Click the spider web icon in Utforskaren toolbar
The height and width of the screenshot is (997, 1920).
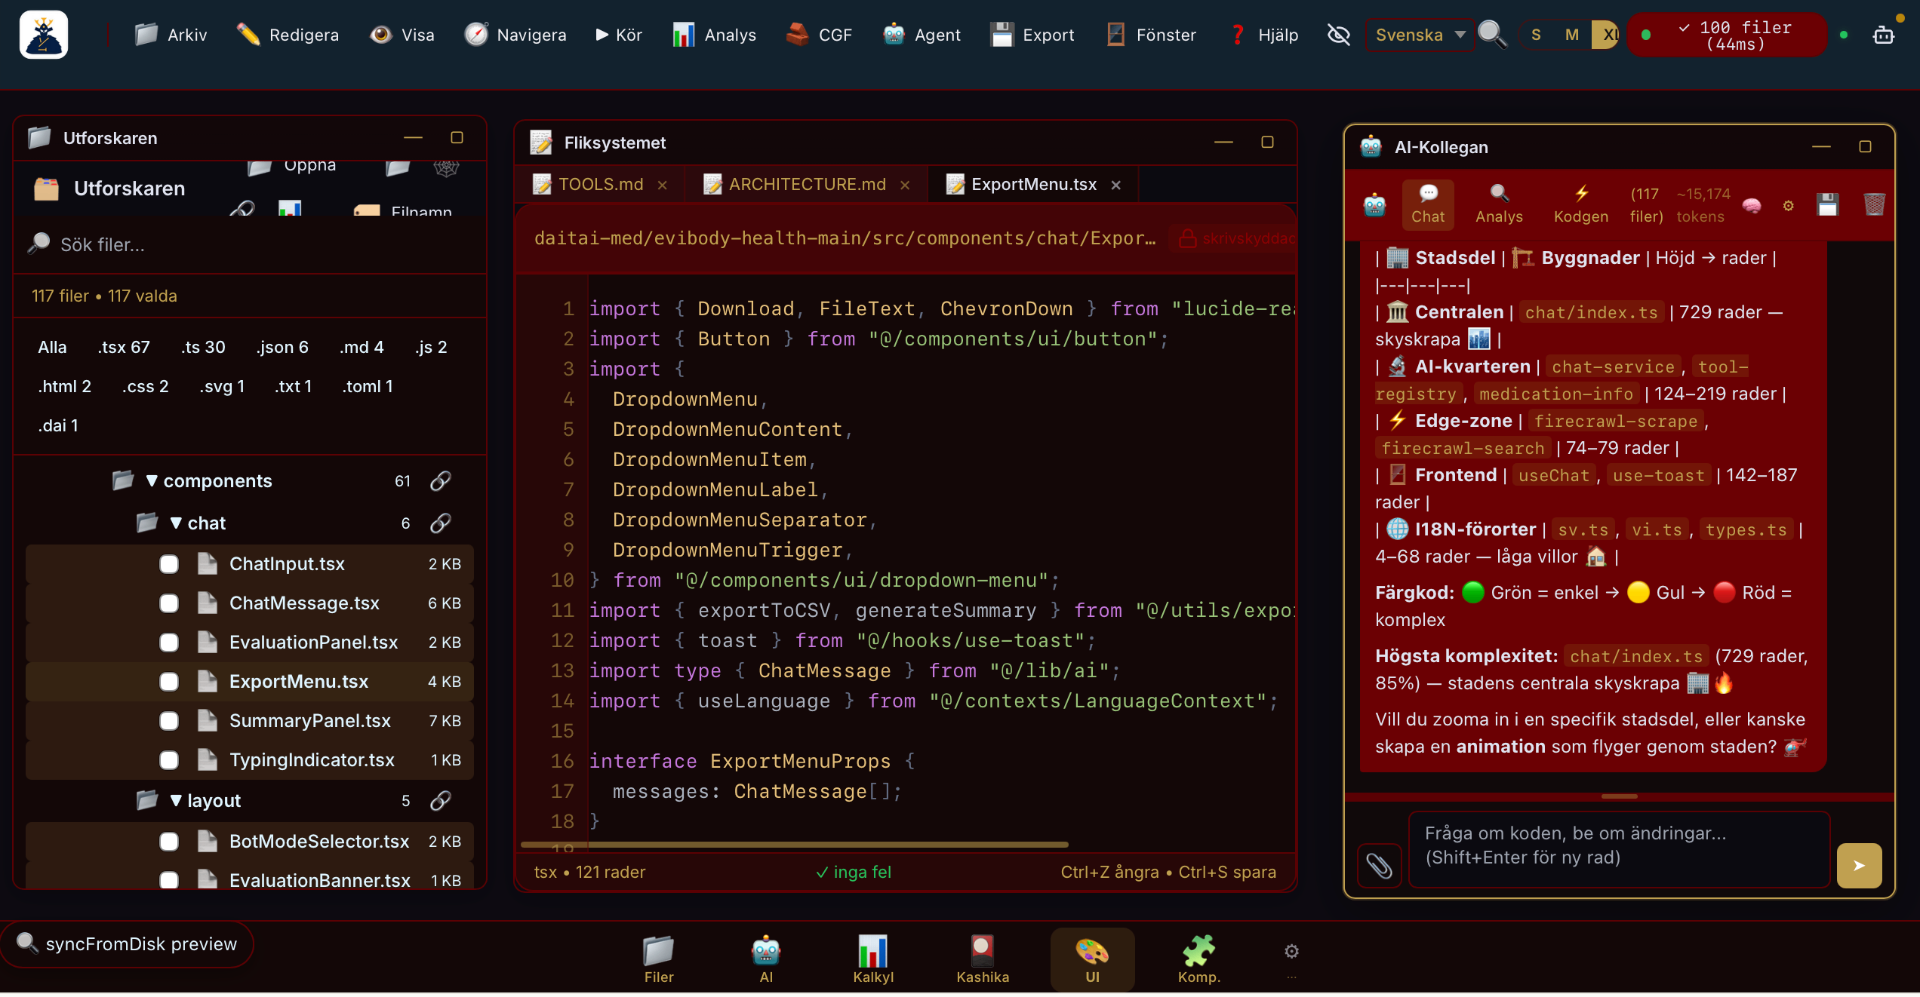click(x=446, y=167)
